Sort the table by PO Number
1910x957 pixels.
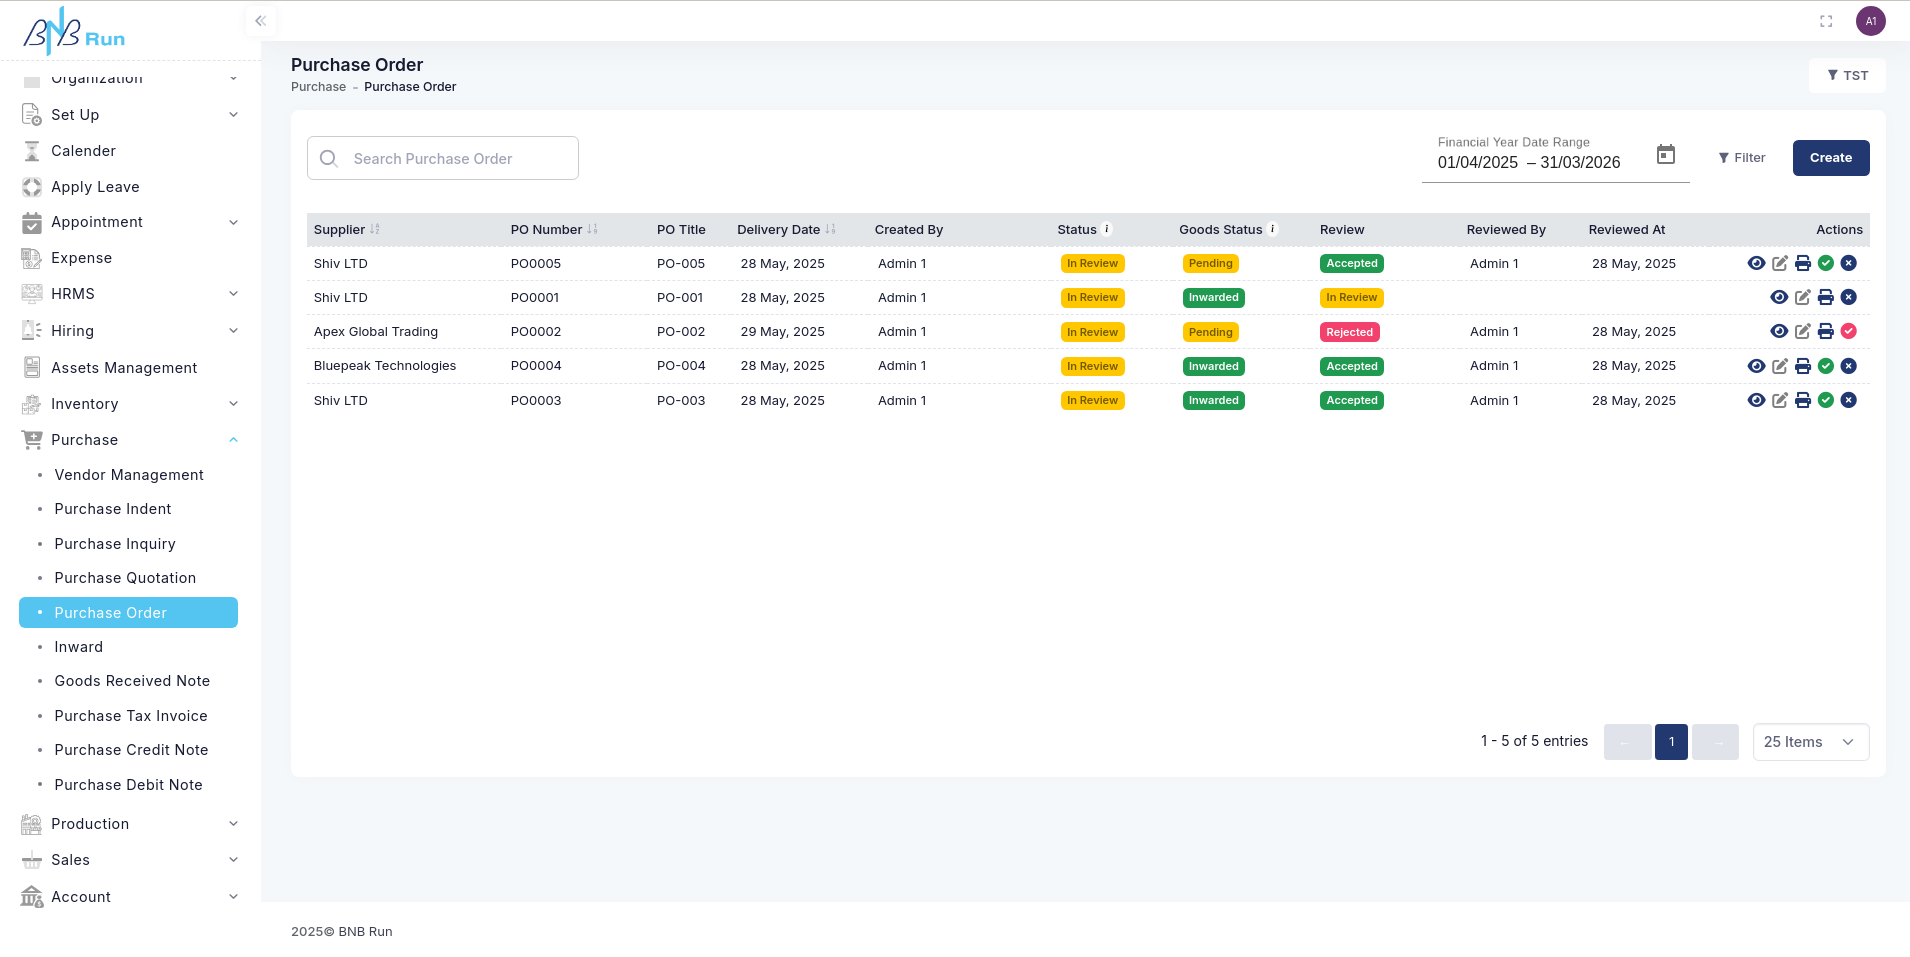pos(592,229)
